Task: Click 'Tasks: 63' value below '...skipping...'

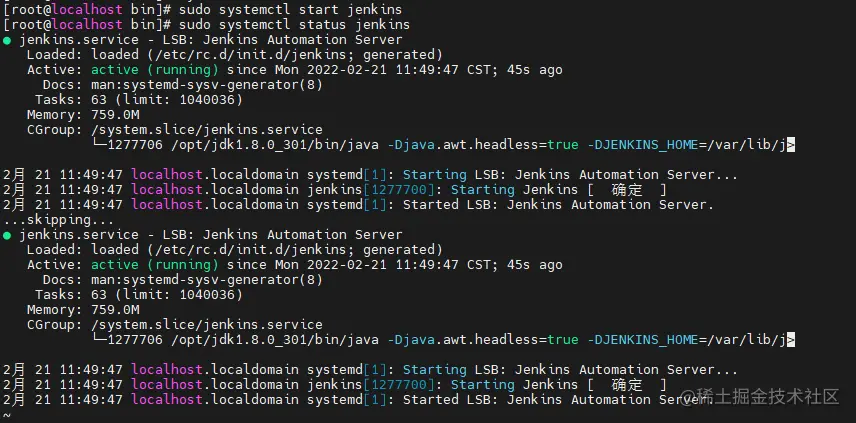Action: coord(71,295)
